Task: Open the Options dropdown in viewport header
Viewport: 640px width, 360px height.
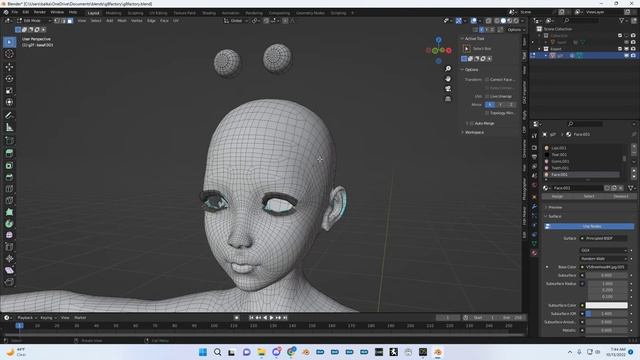Action: pos(516,30)
